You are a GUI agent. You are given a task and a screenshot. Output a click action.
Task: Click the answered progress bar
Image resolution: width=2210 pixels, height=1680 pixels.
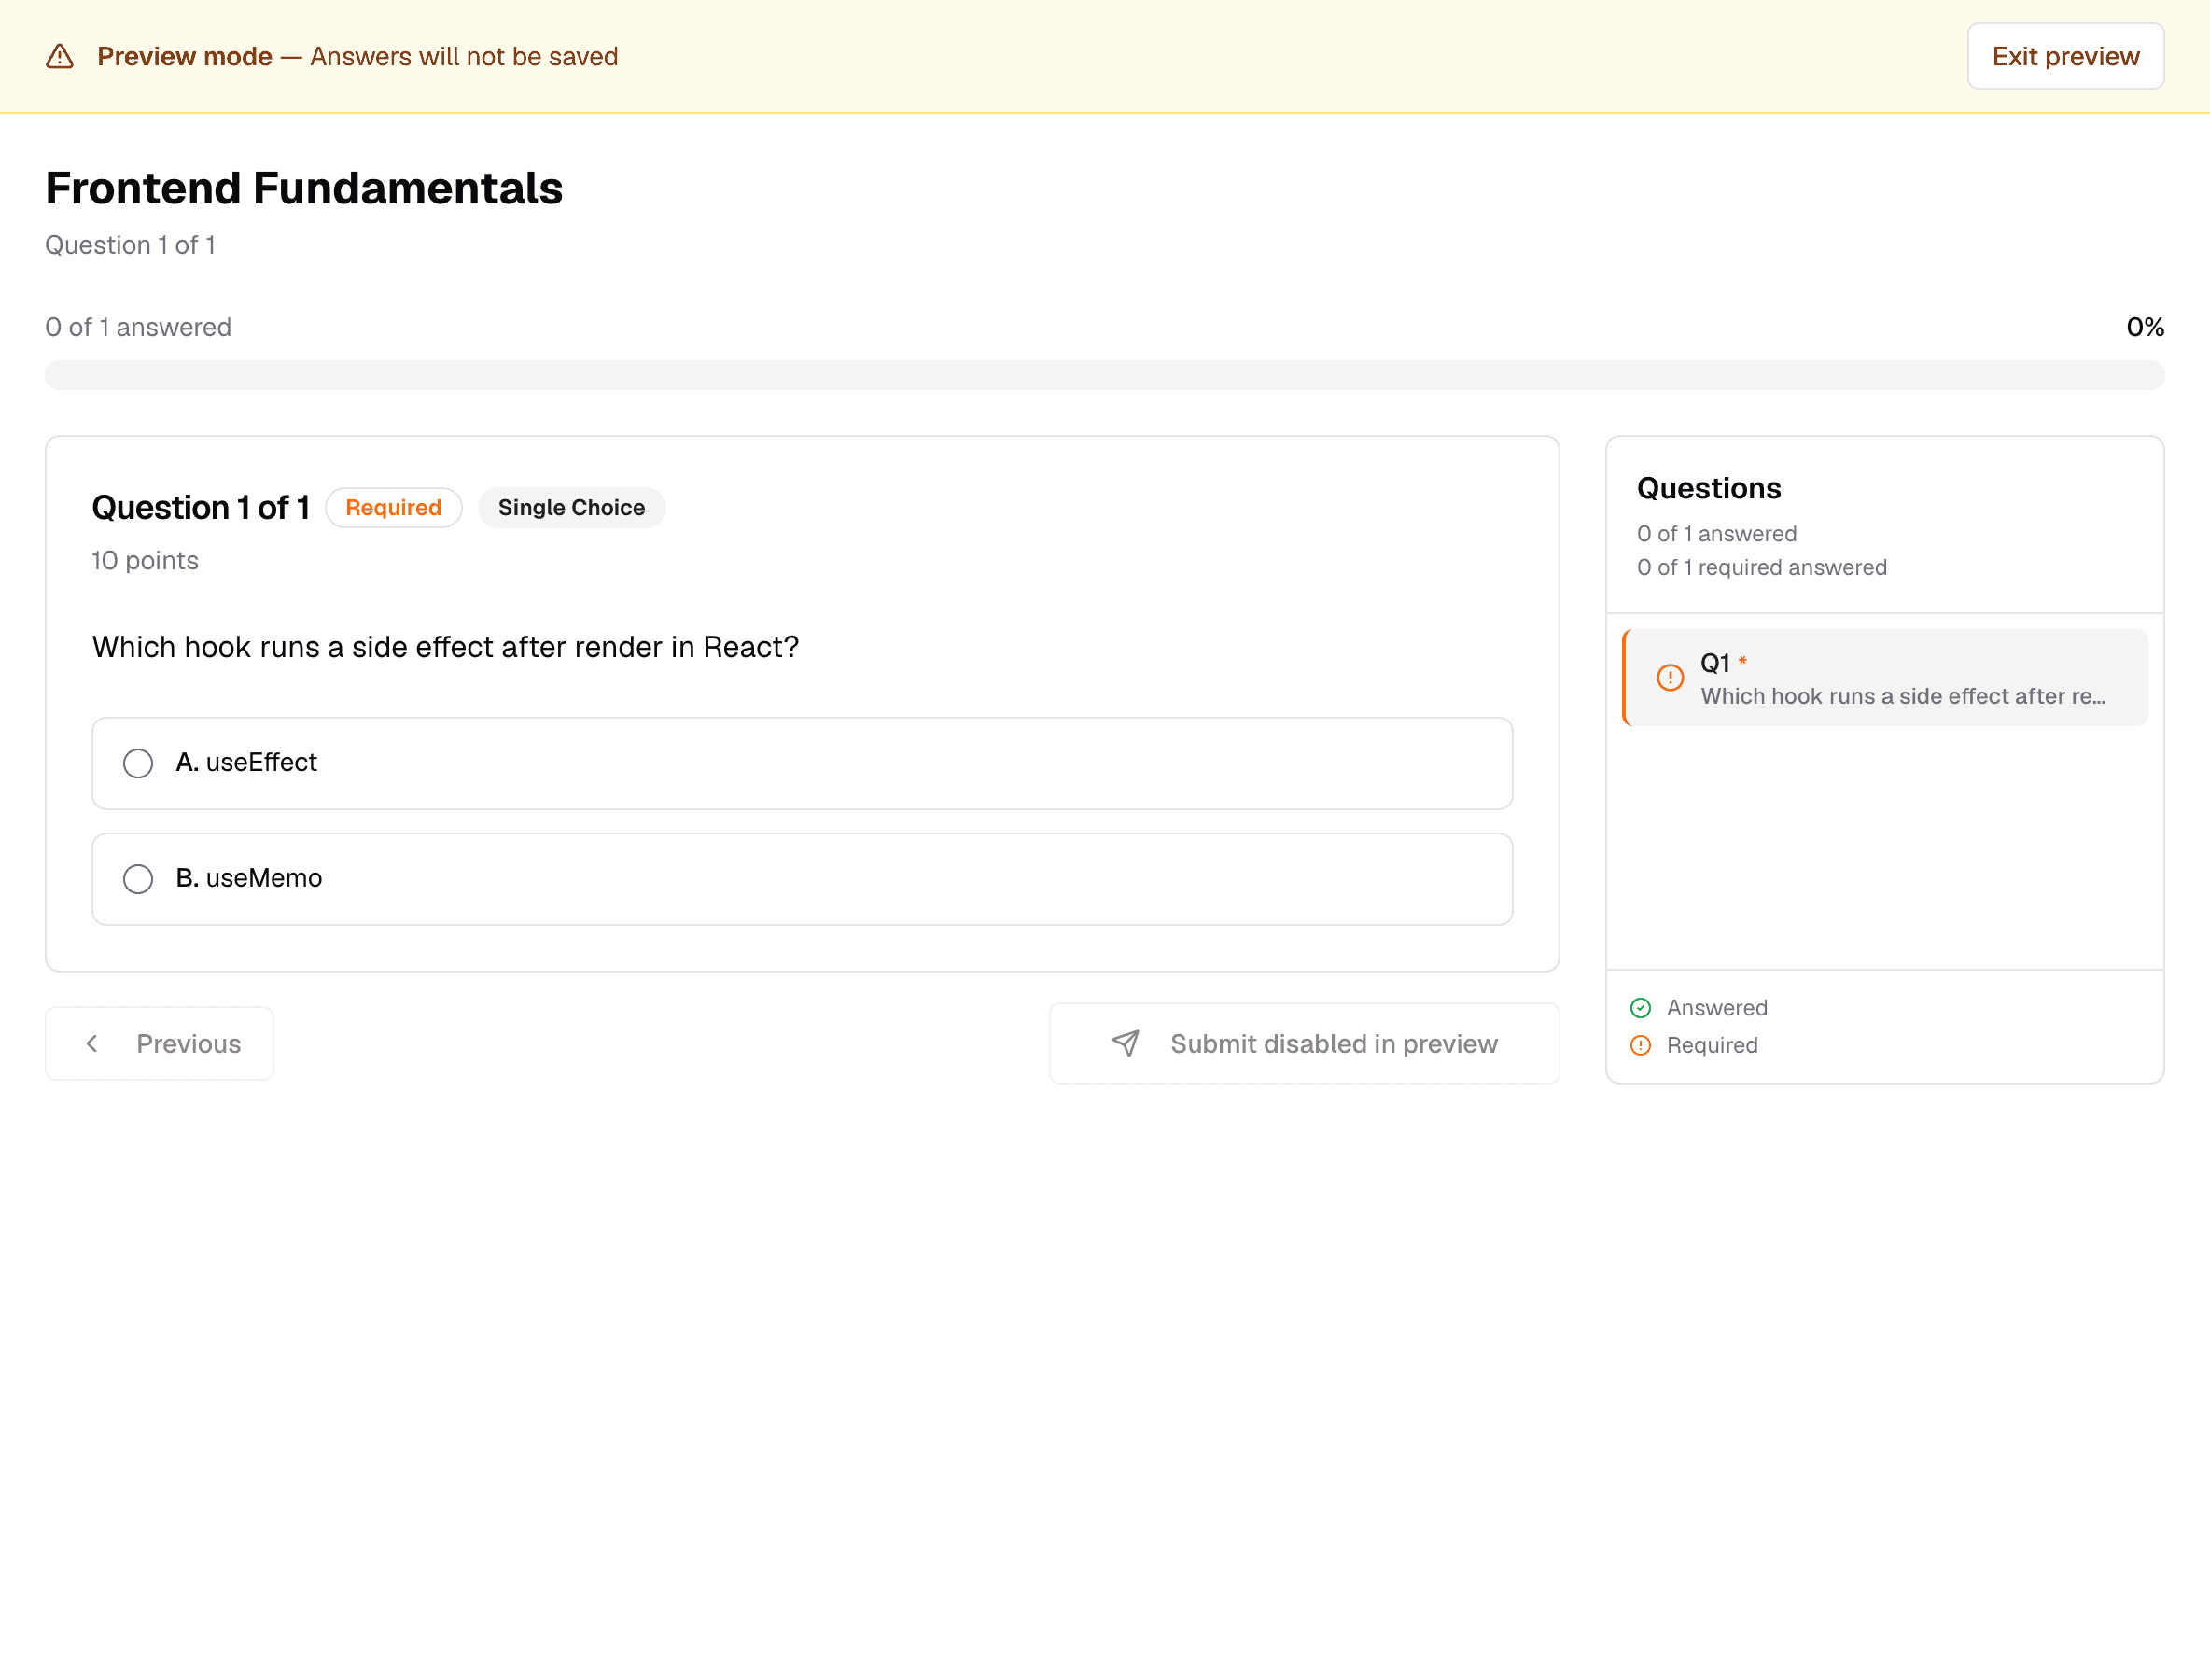[x=1104, y=375]
